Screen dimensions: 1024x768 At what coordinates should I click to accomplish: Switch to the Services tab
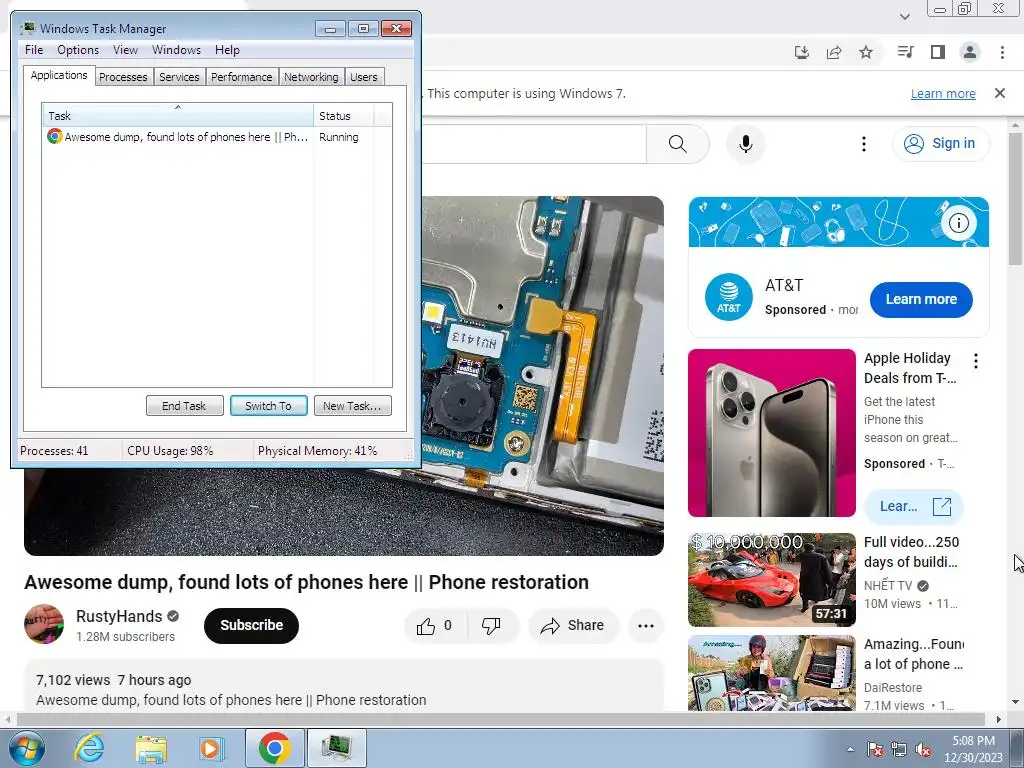pos(179,77)
